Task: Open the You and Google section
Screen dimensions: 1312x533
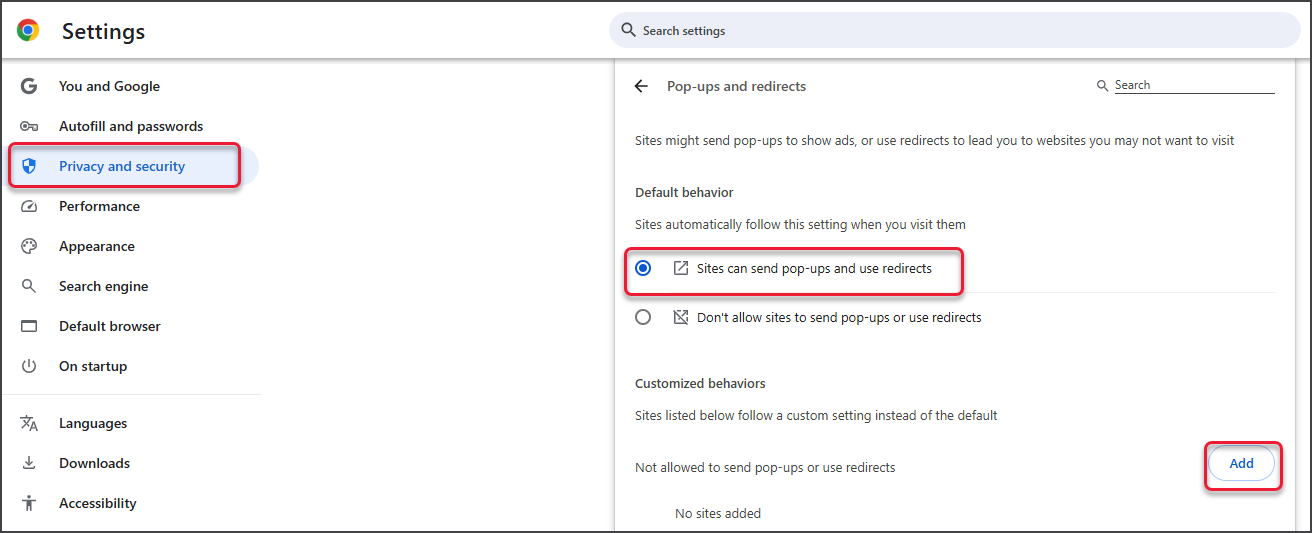Action: (109, 87)
